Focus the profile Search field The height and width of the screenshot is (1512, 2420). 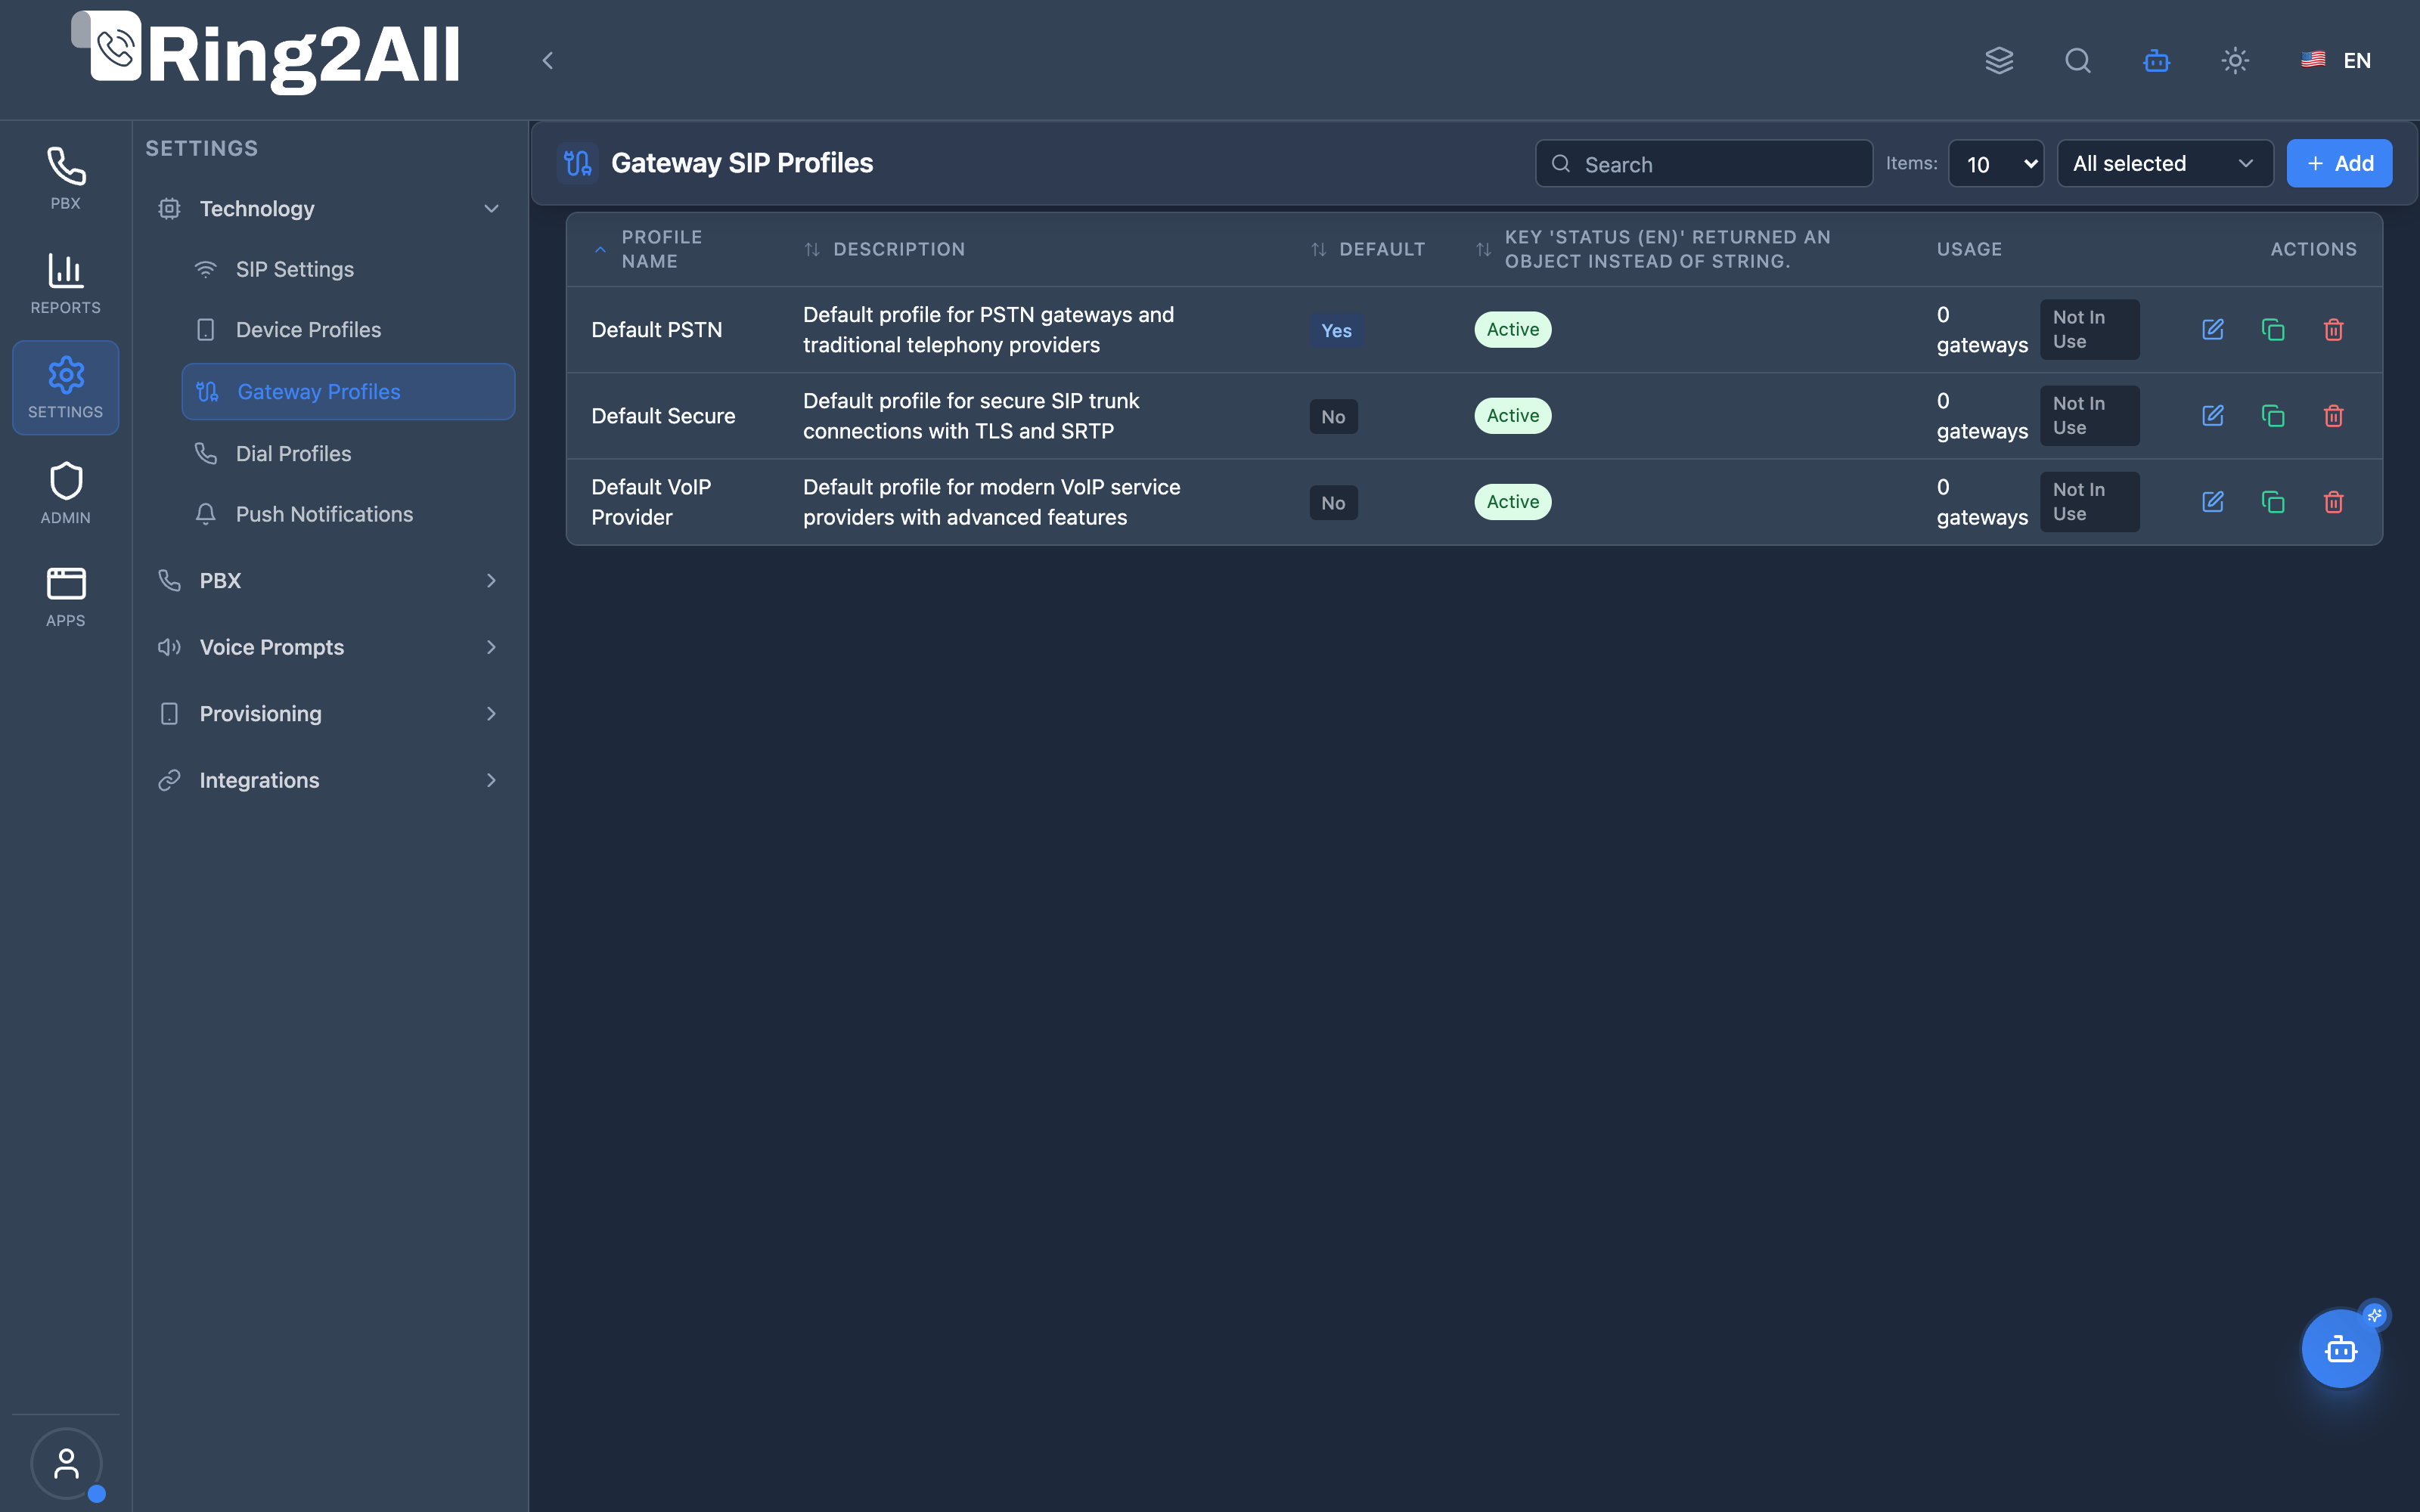(1704, 164)
